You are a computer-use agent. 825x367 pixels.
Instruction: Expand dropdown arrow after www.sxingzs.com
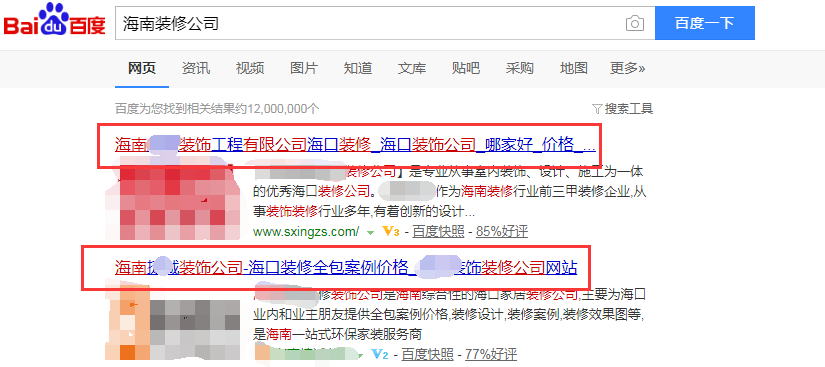tap(370, 232)
